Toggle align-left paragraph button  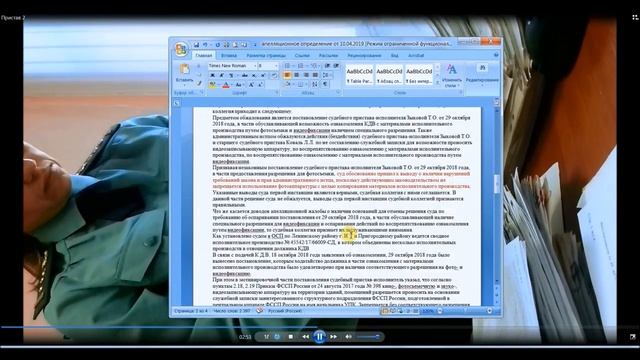point(287,75)
